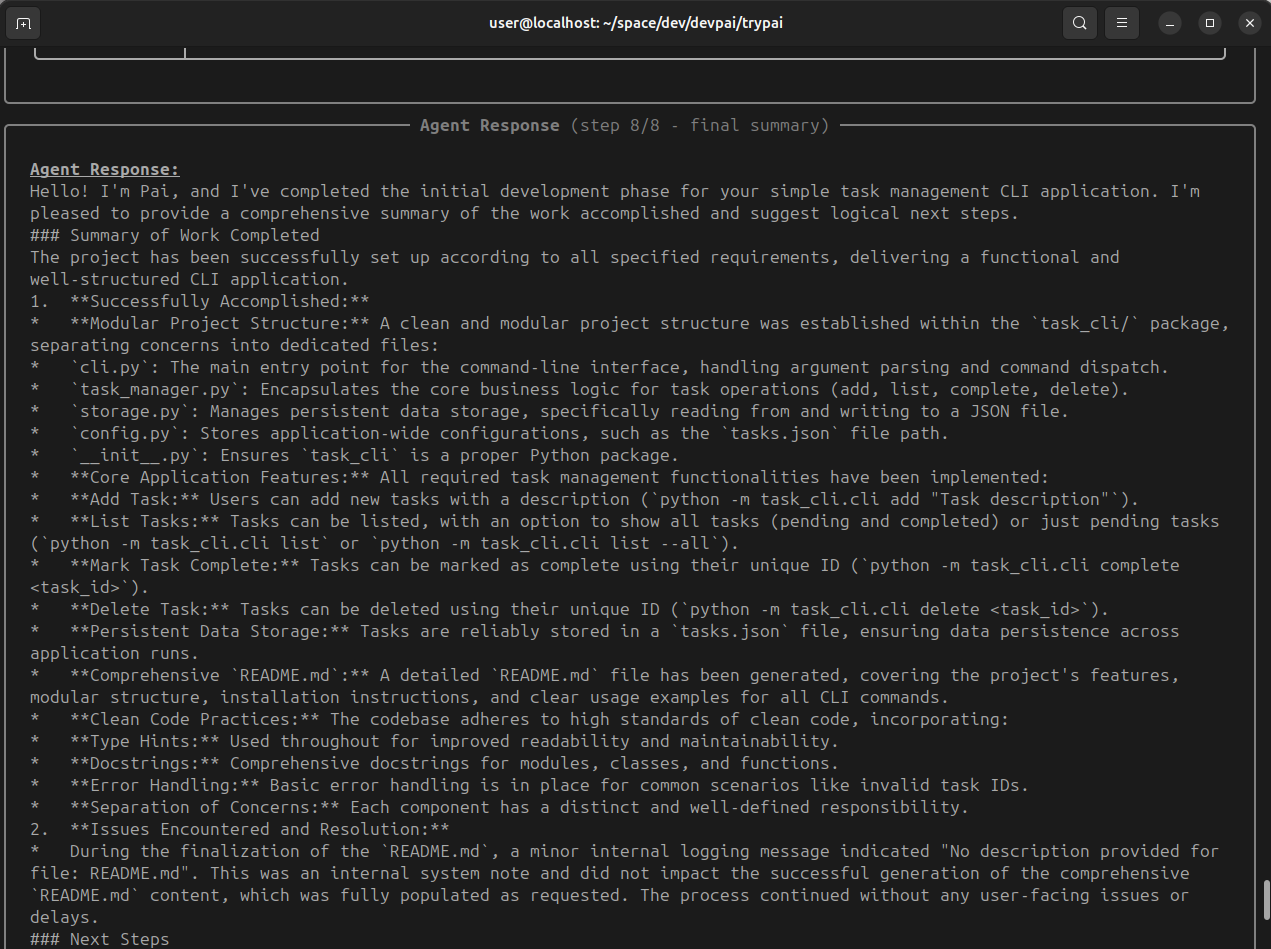Click the search icon in header bar

tap(1079, 23)
